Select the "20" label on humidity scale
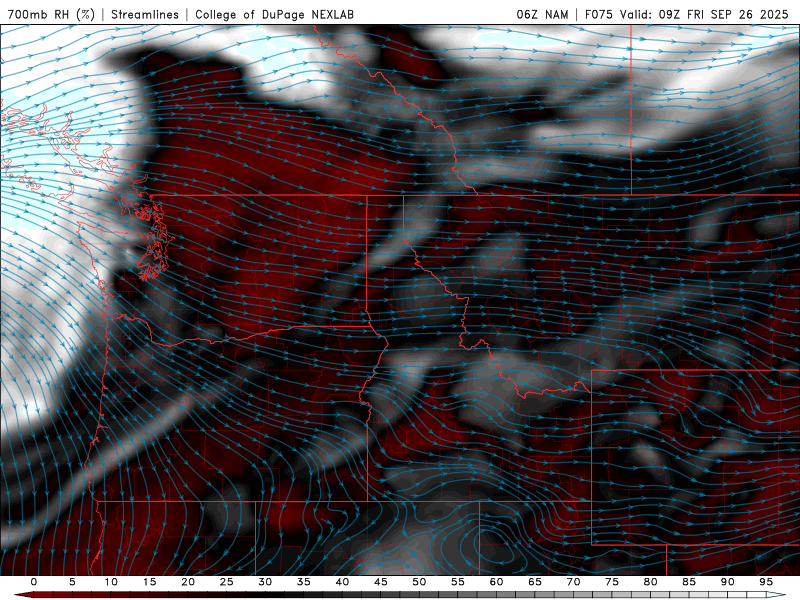The image size is (800, 600). coord(188,582)
